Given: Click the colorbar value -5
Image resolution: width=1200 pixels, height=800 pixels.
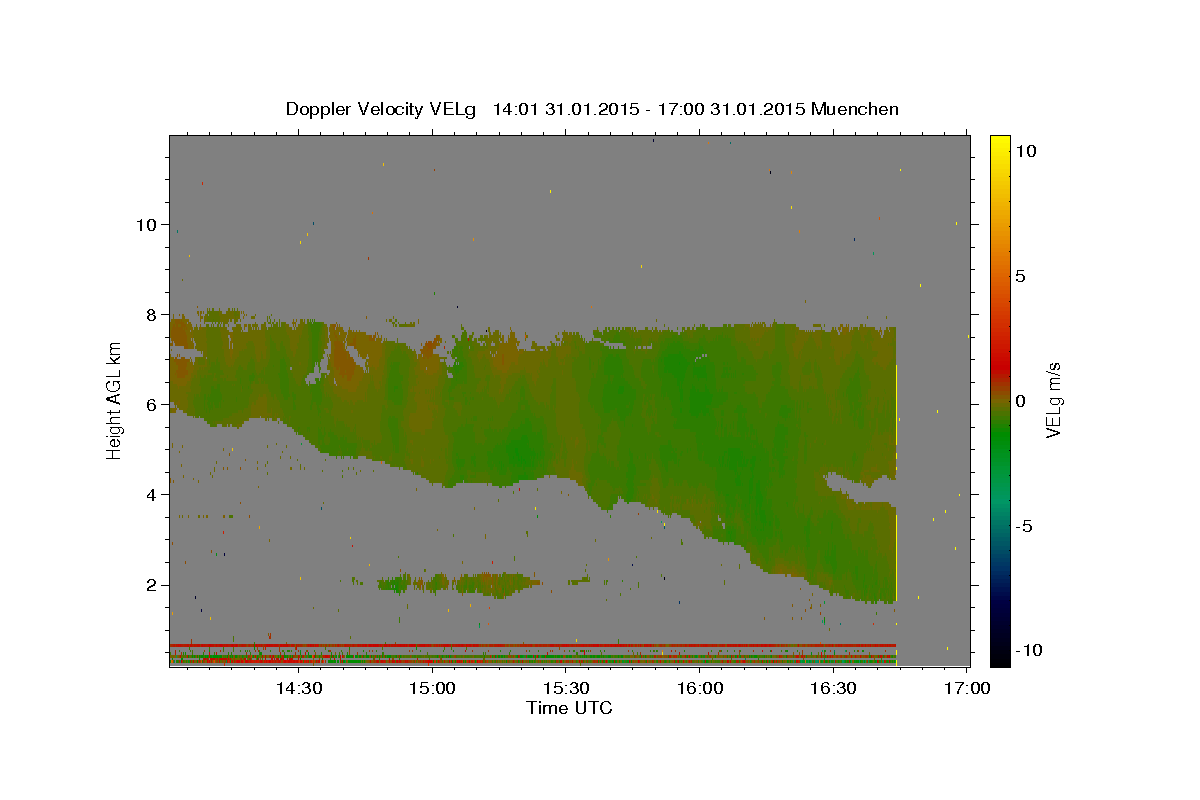Looking at the screenshot, I should tap(1024, 526).
